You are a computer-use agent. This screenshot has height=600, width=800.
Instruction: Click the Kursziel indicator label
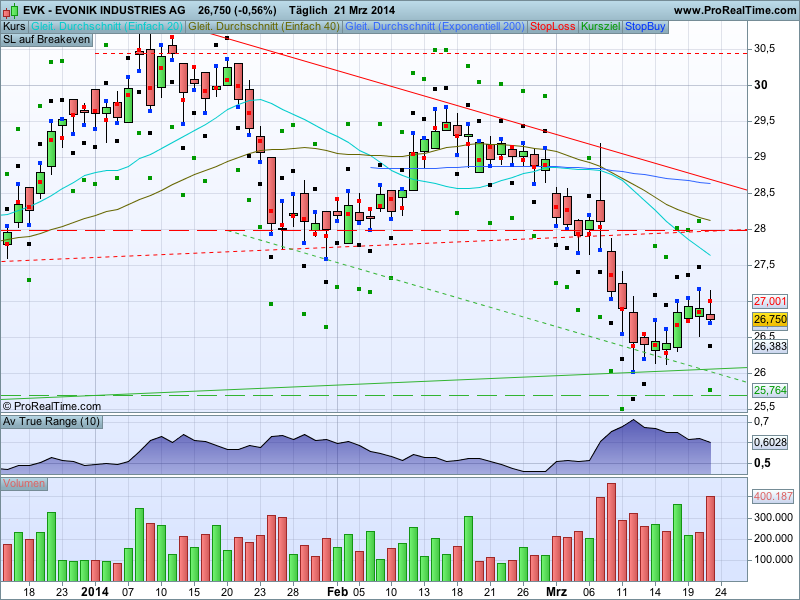click(601, 27)
